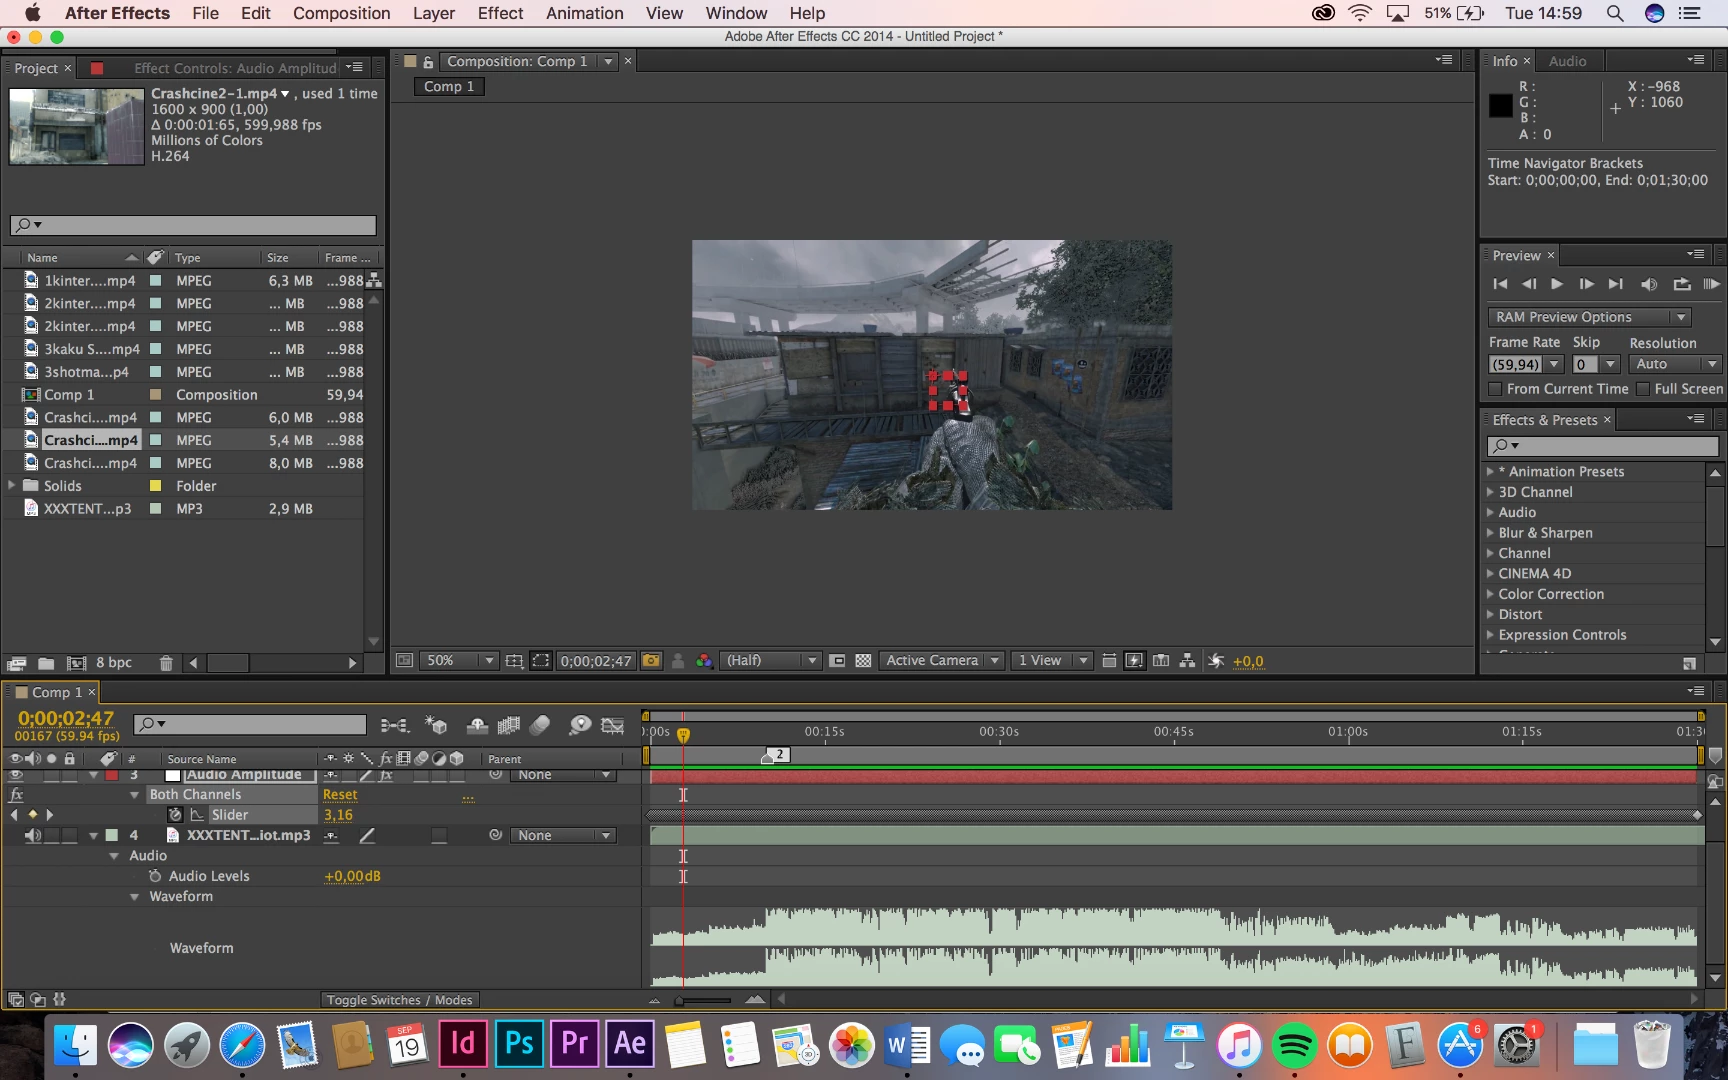The image size is (1728, 1080).
Task: Open the Composition menu
Action: coord(342,13)
